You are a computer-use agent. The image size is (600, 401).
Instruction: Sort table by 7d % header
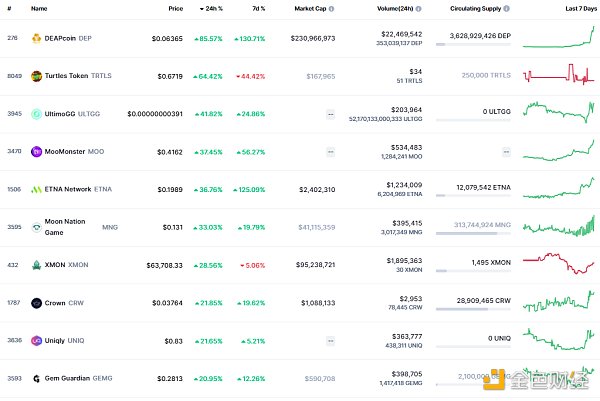point(258,8)
